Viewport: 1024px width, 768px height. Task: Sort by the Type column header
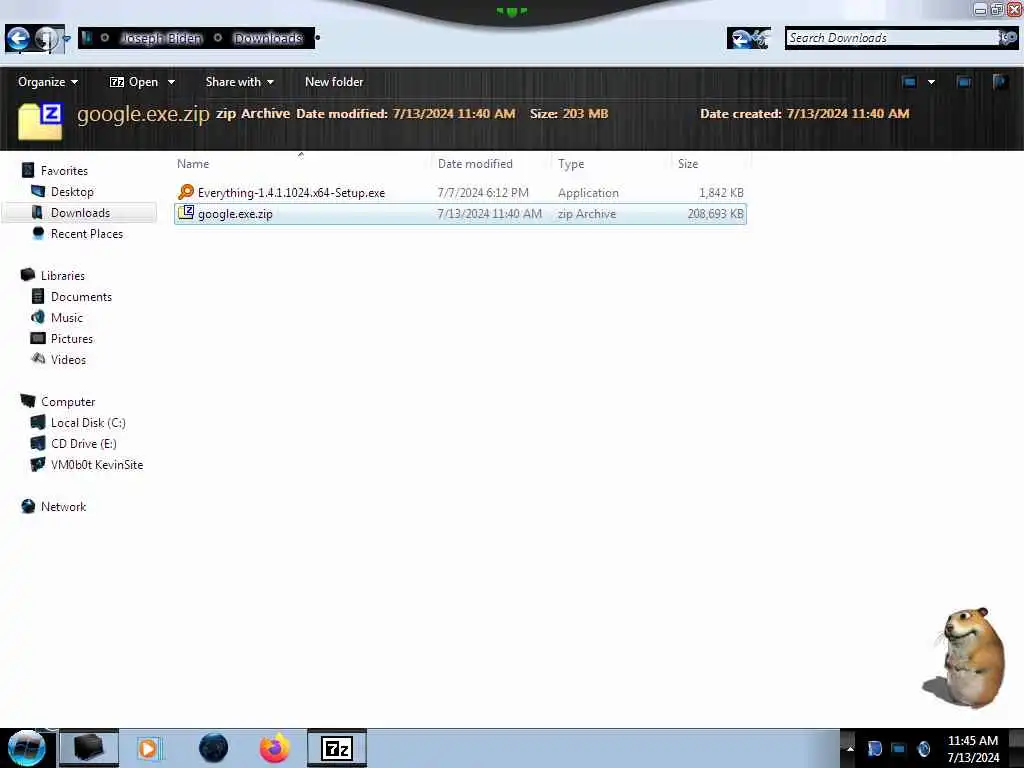coord(571,164)
